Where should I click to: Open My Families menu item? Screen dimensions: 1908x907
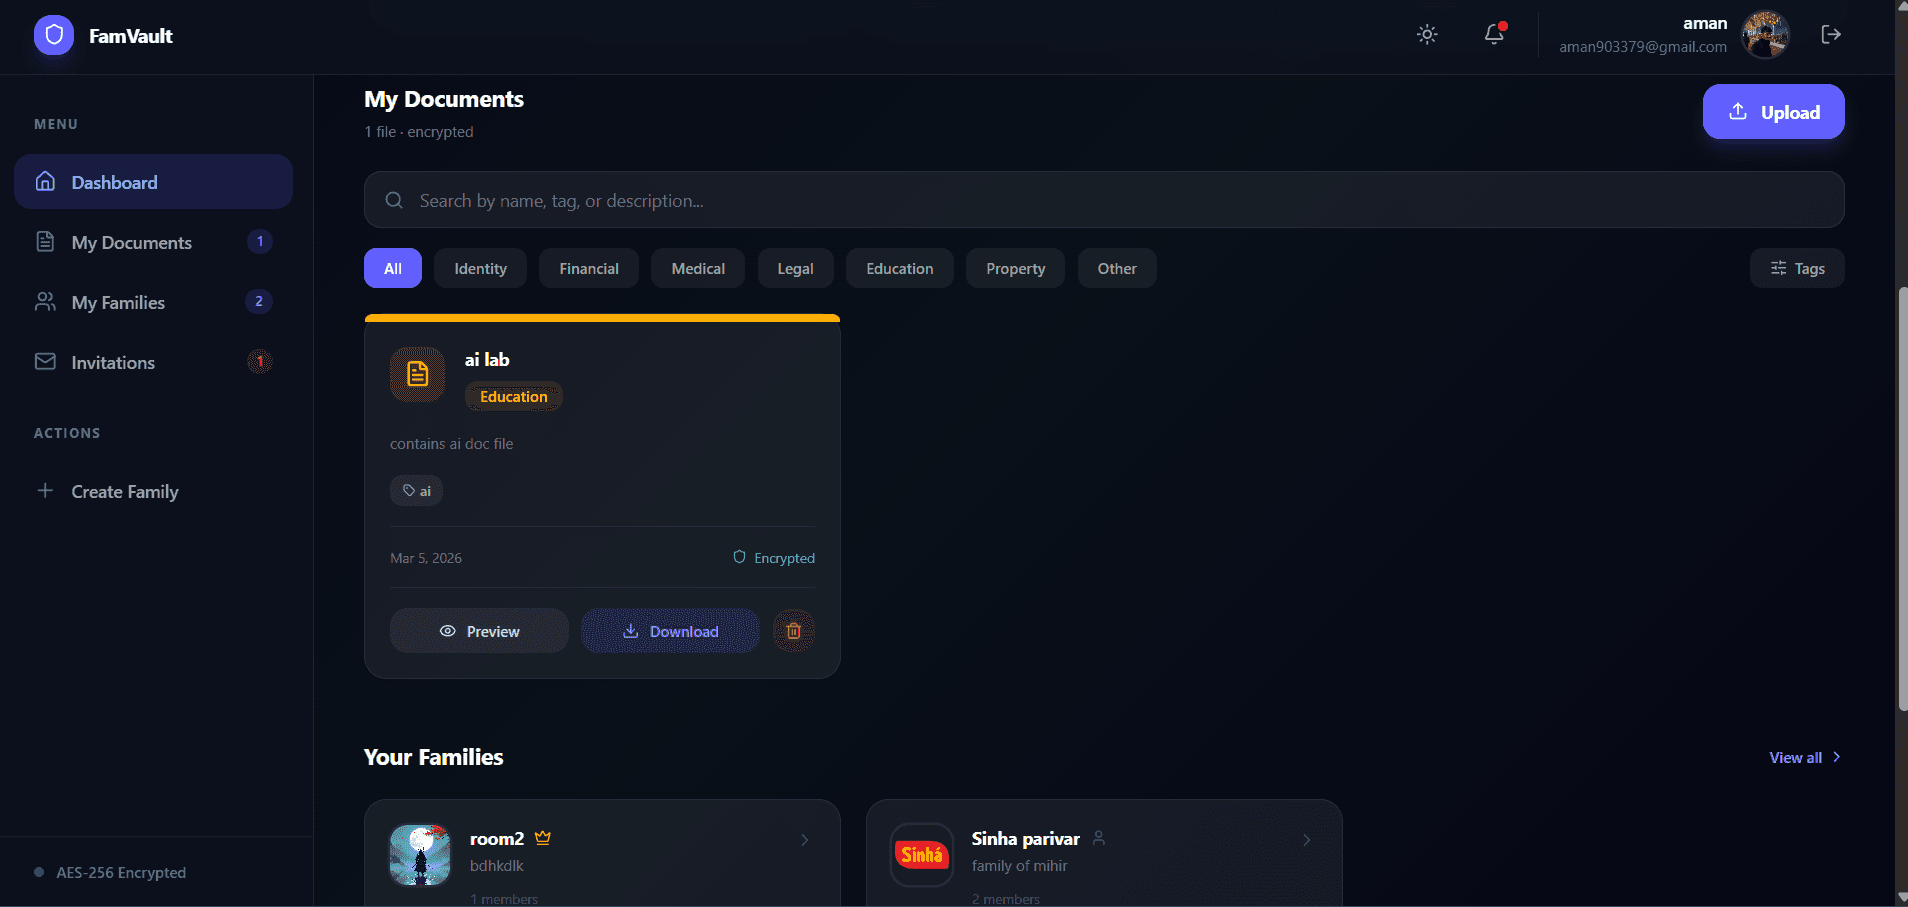coord(153,302)
